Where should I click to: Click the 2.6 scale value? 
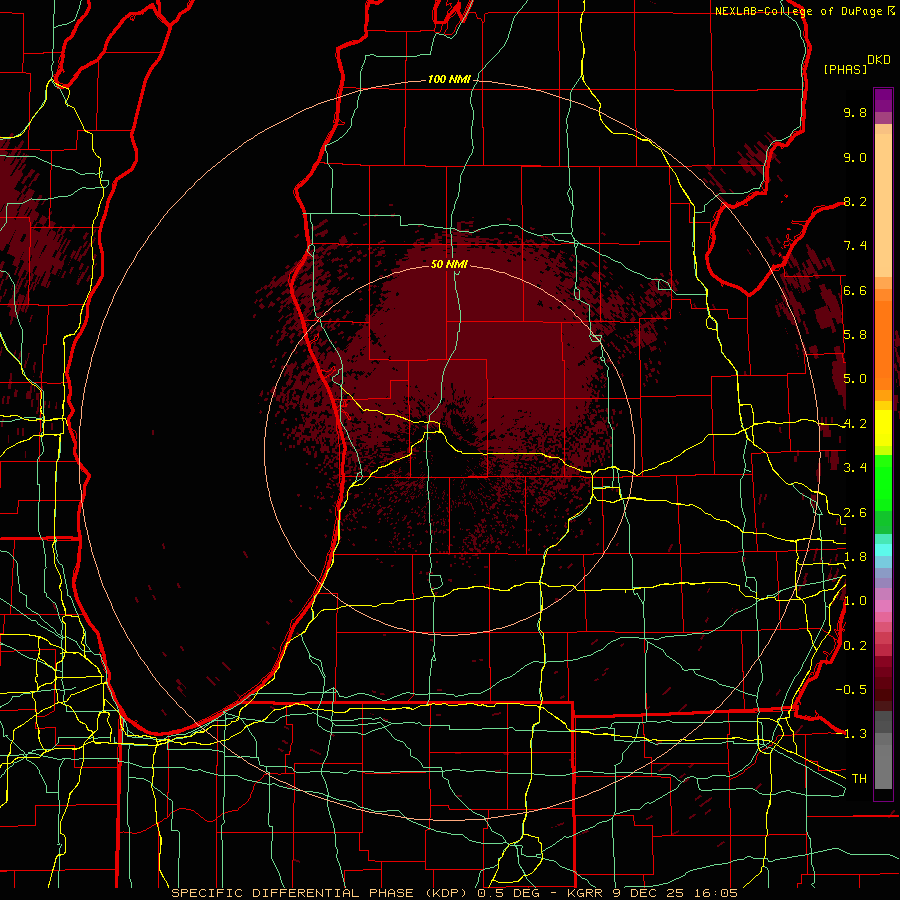[855, 513]
